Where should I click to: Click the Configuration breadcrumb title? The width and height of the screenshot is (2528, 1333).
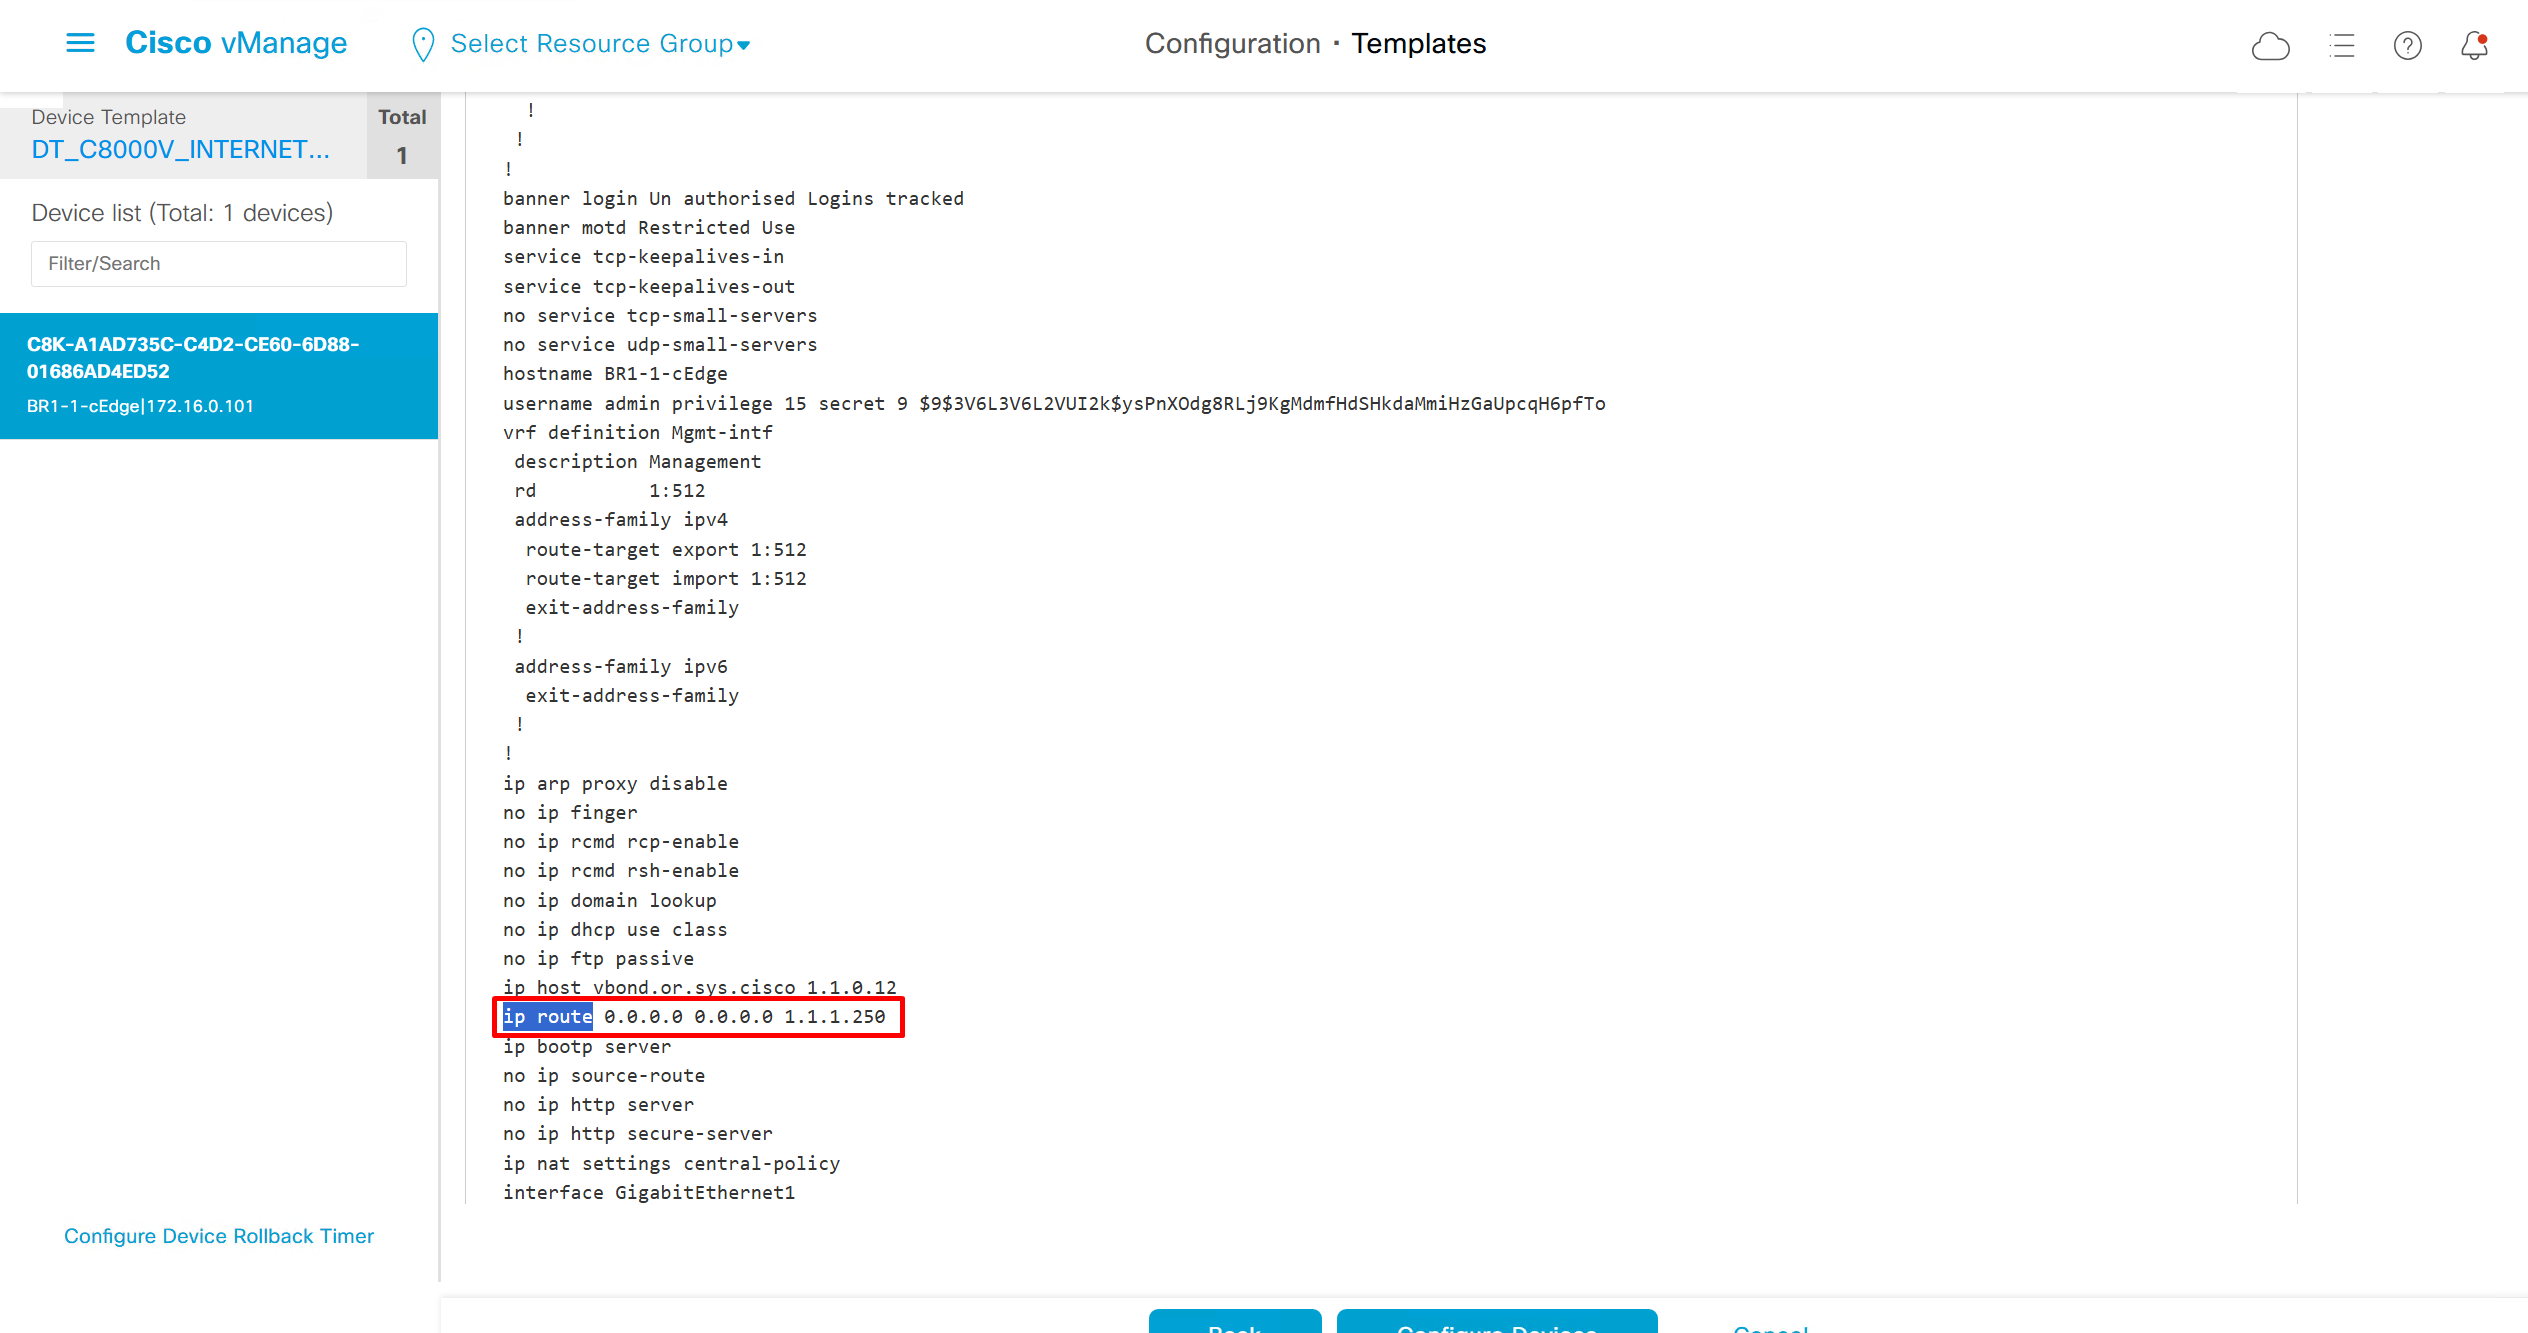[x=1232, y=44]
